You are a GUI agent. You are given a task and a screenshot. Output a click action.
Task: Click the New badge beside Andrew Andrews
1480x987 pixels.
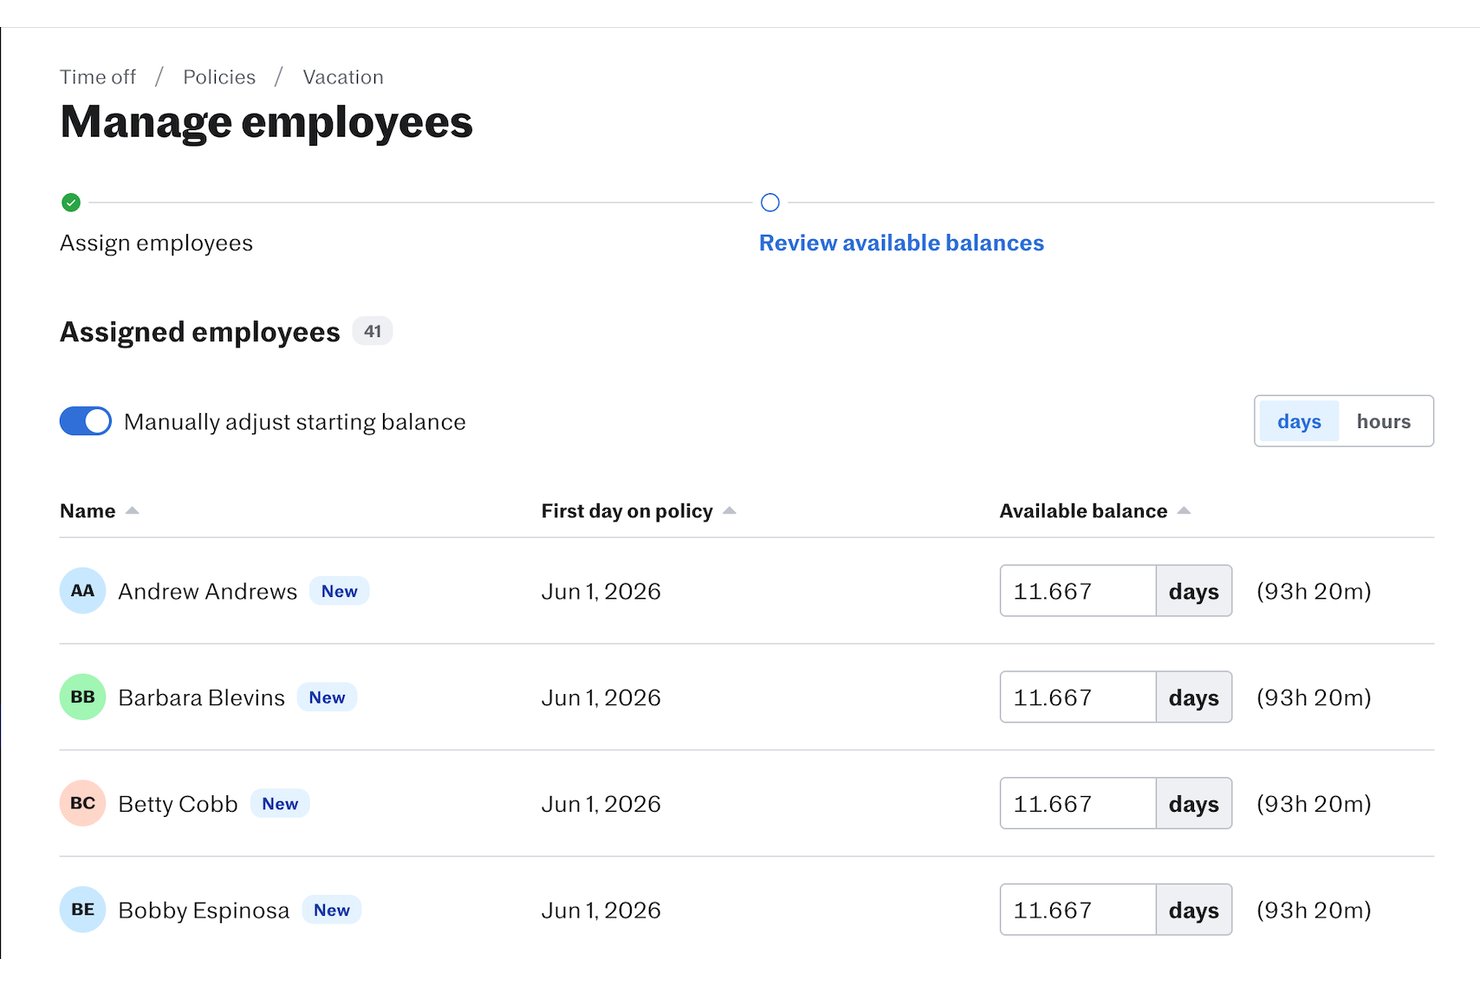pyautogui.click(x=339, y=591)
